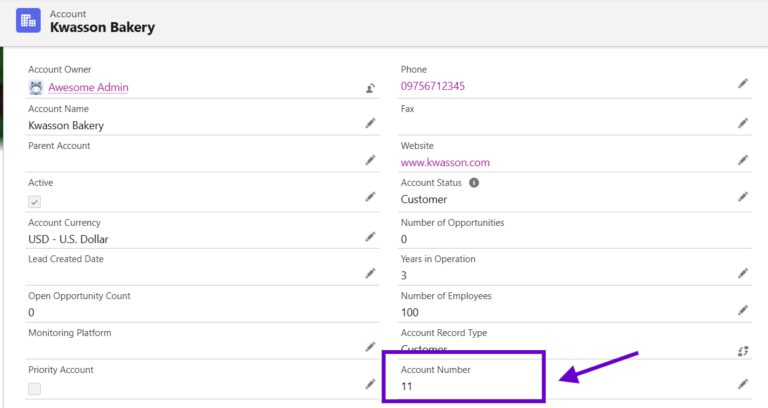The image size is (768, 408).
Task: Change Account Record Type icon
Action: coord(743,351)
